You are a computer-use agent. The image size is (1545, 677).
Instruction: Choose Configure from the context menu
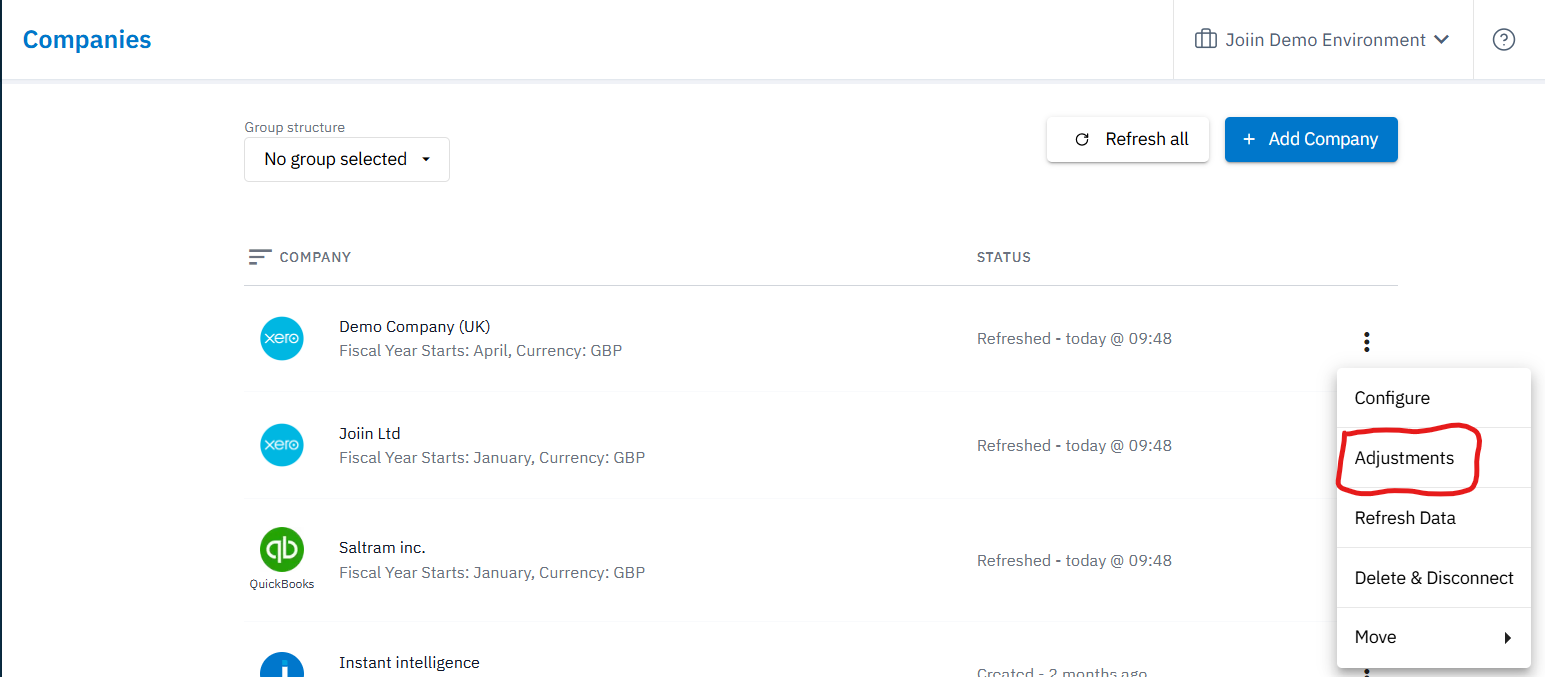pyautogui.click(x=1434, y=398)
